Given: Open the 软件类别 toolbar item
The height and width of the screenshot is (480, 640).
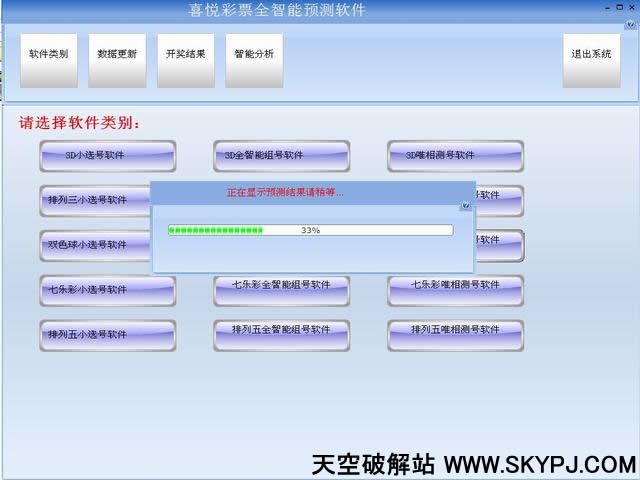Looking at the screenshot, I should pos(48,55).
